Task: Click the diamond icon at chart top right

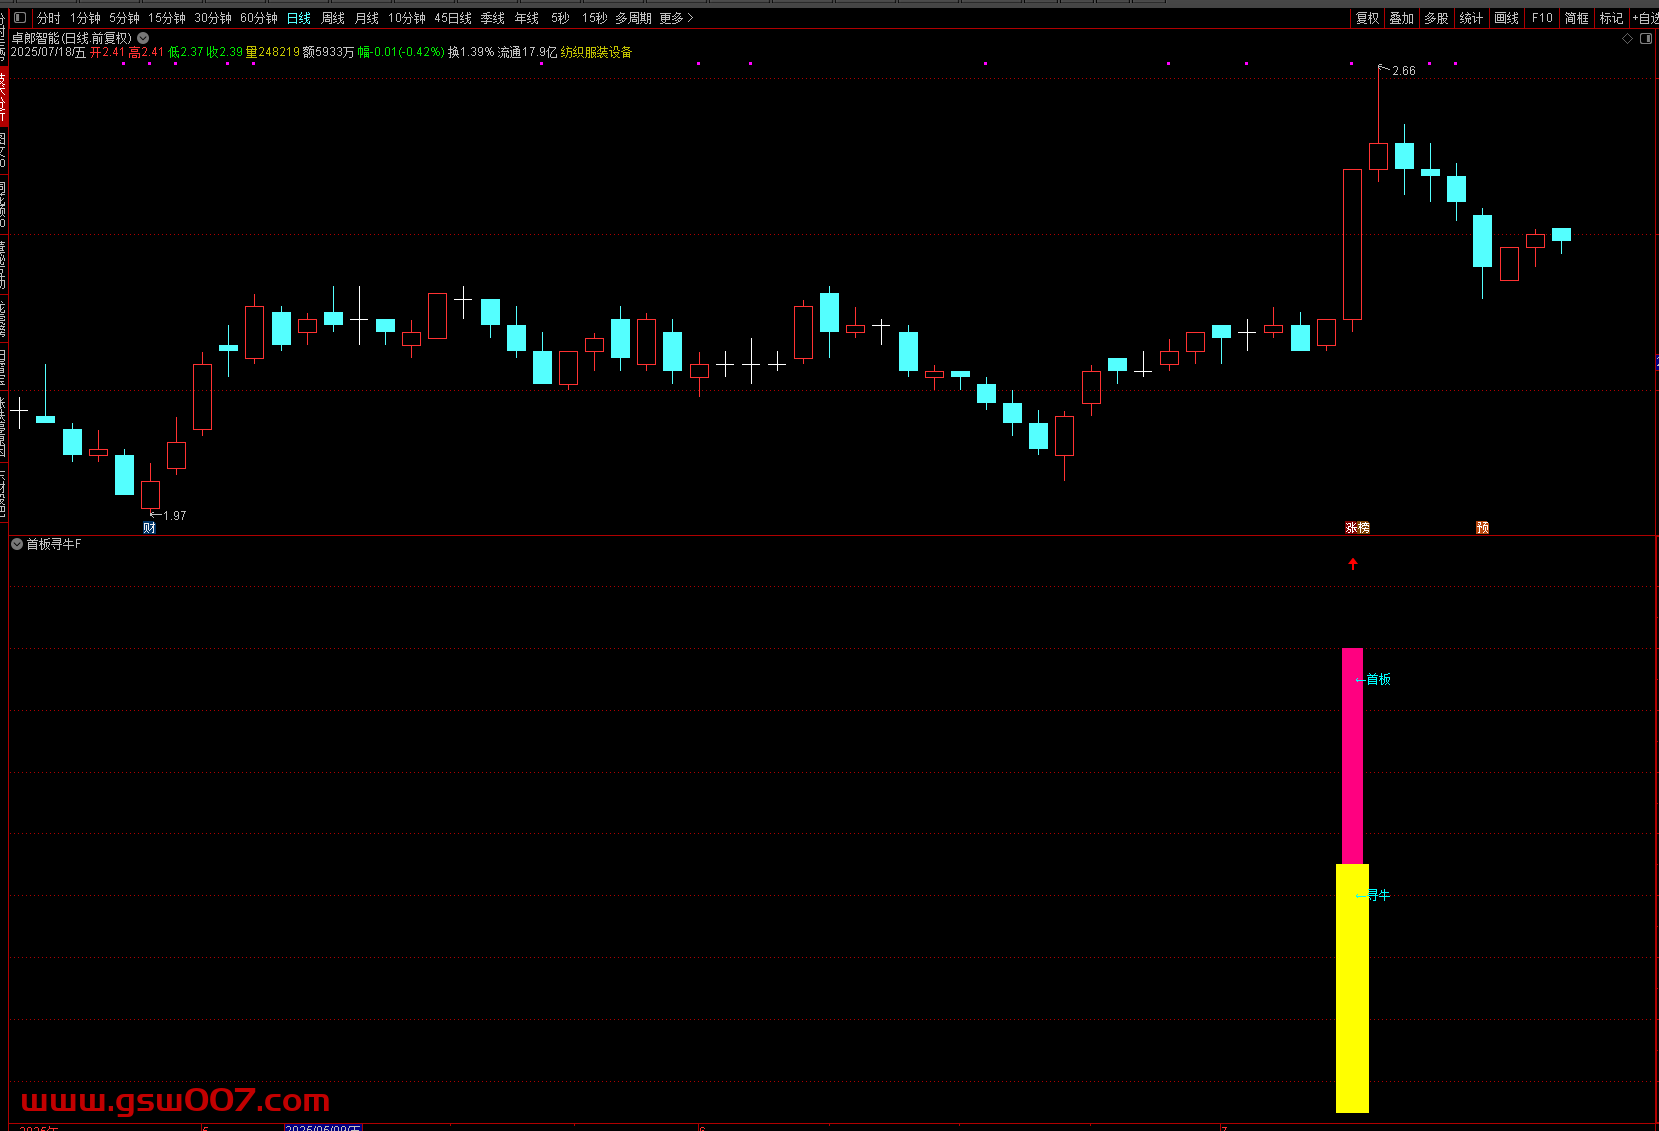Action: click(x=1627, y=39)
